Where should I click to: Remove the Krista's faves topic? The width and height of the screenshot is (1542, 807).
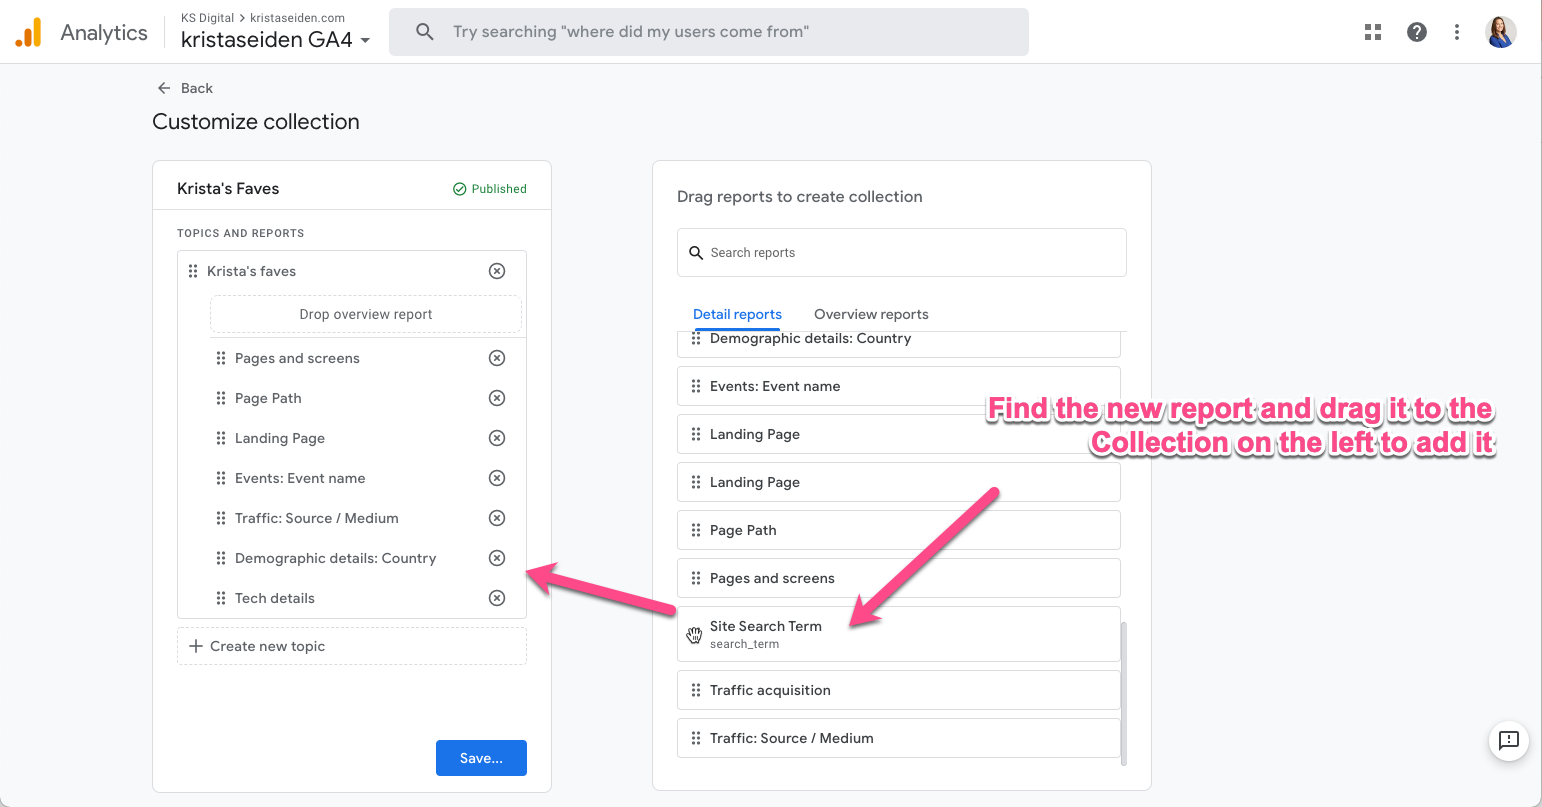tap(497, 271)
